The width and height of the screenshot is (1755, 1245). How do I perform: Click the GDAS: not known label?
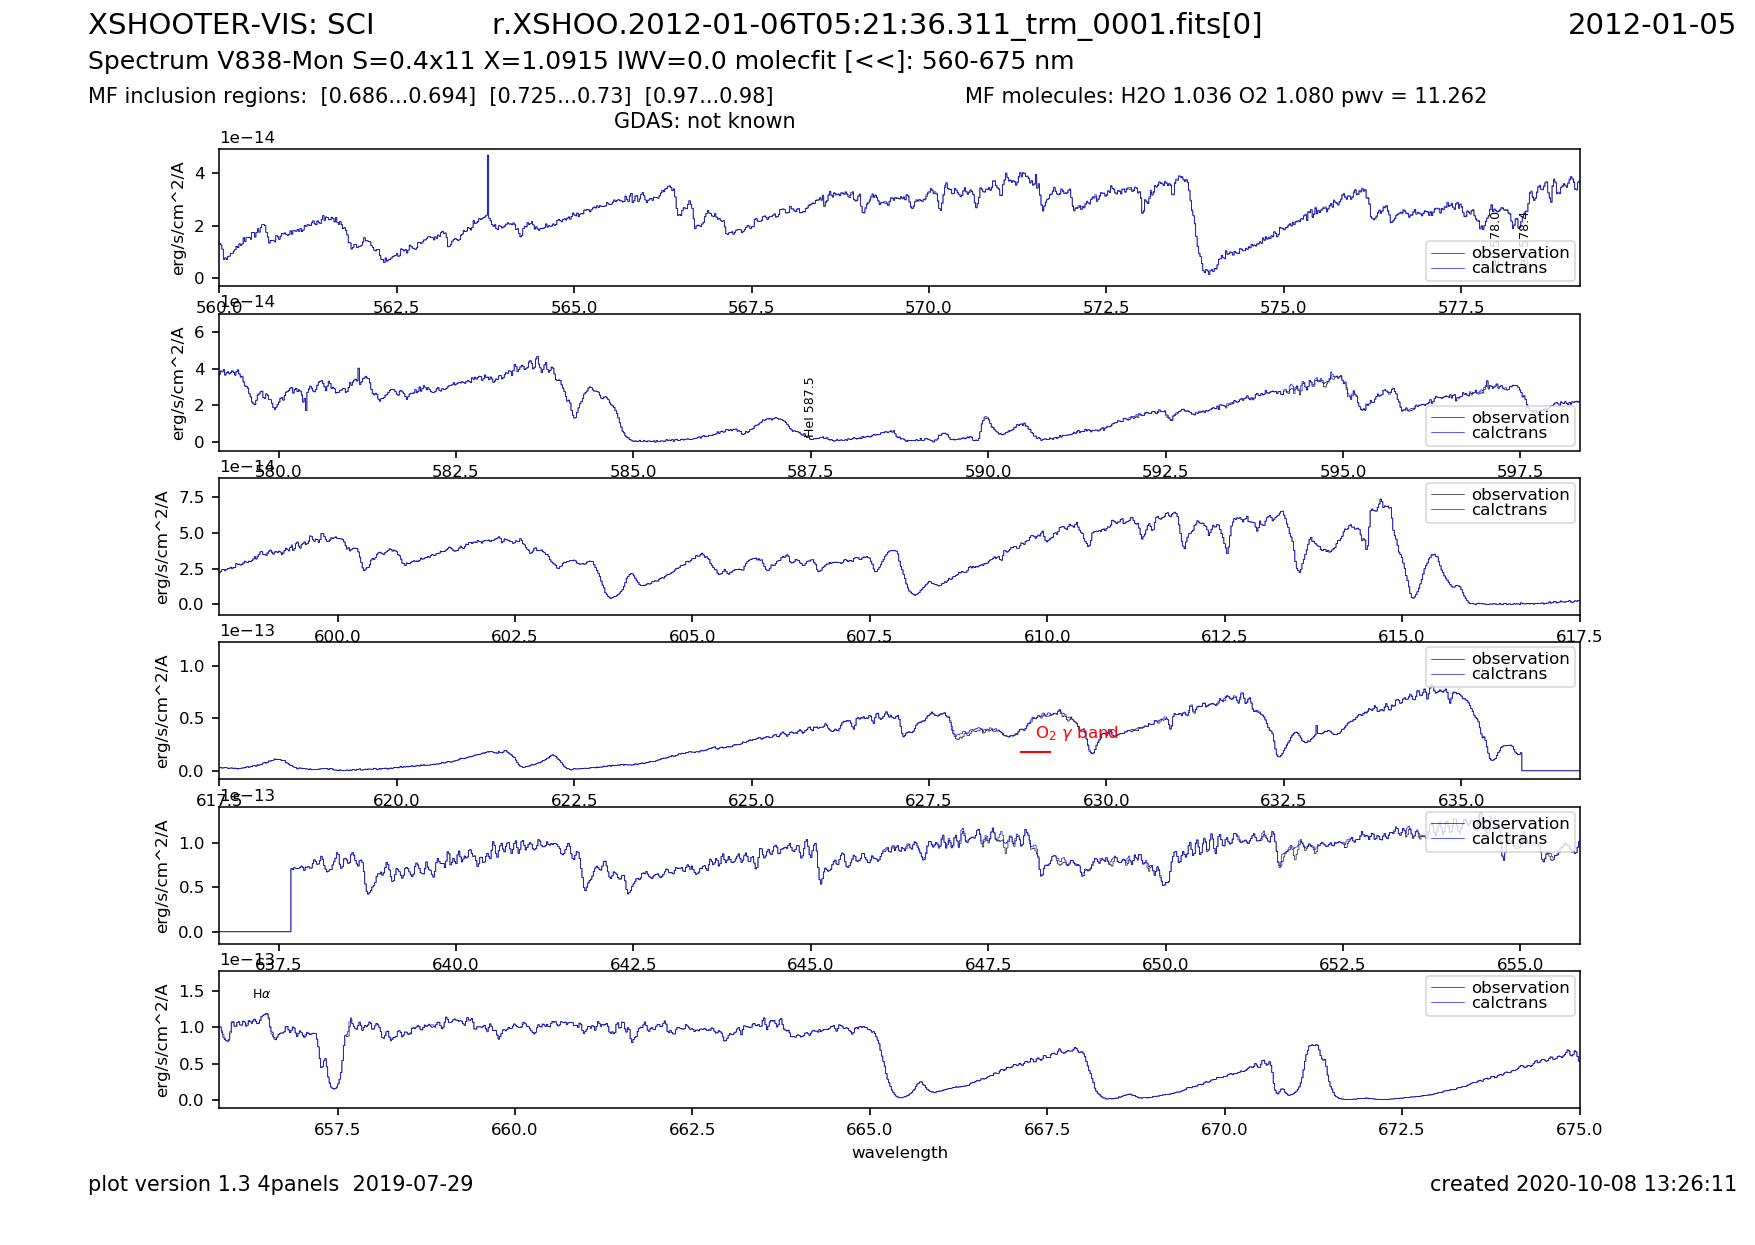(704, 121)
